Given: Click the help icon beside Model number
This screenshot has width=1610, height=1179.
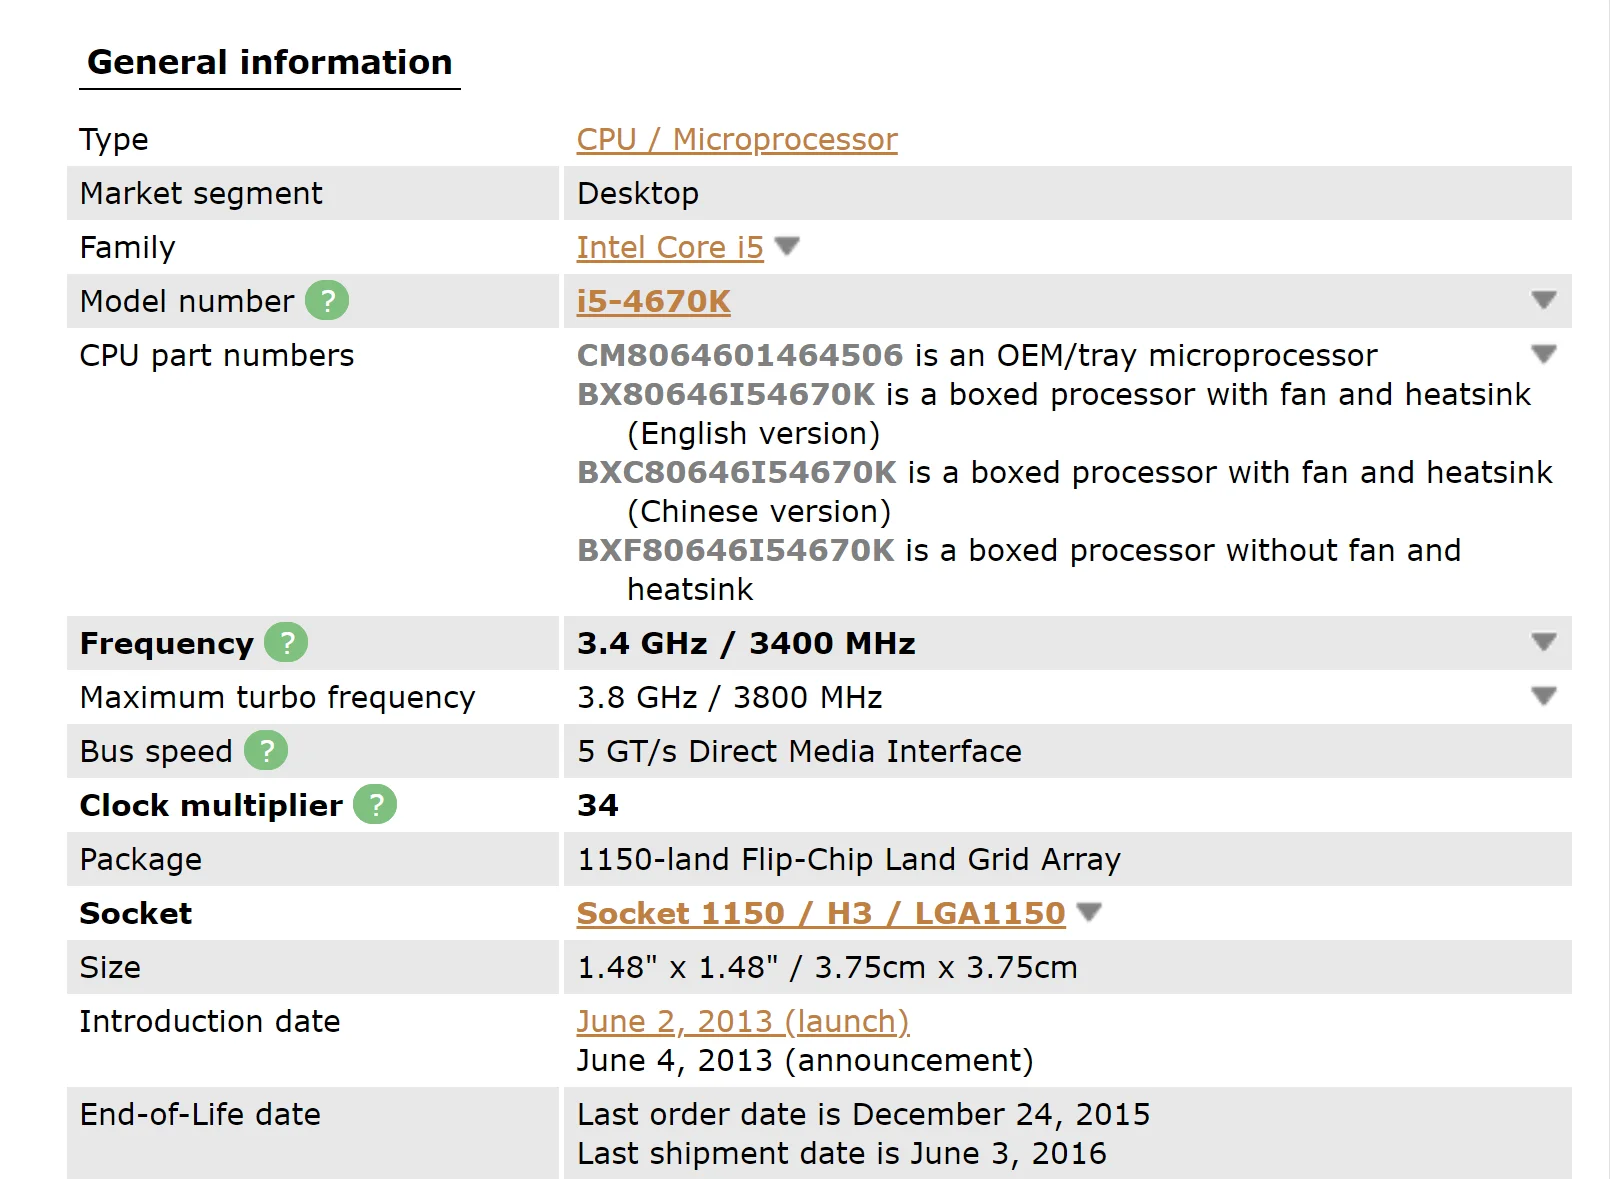Looking at the screenshot, I should [327, 301].
